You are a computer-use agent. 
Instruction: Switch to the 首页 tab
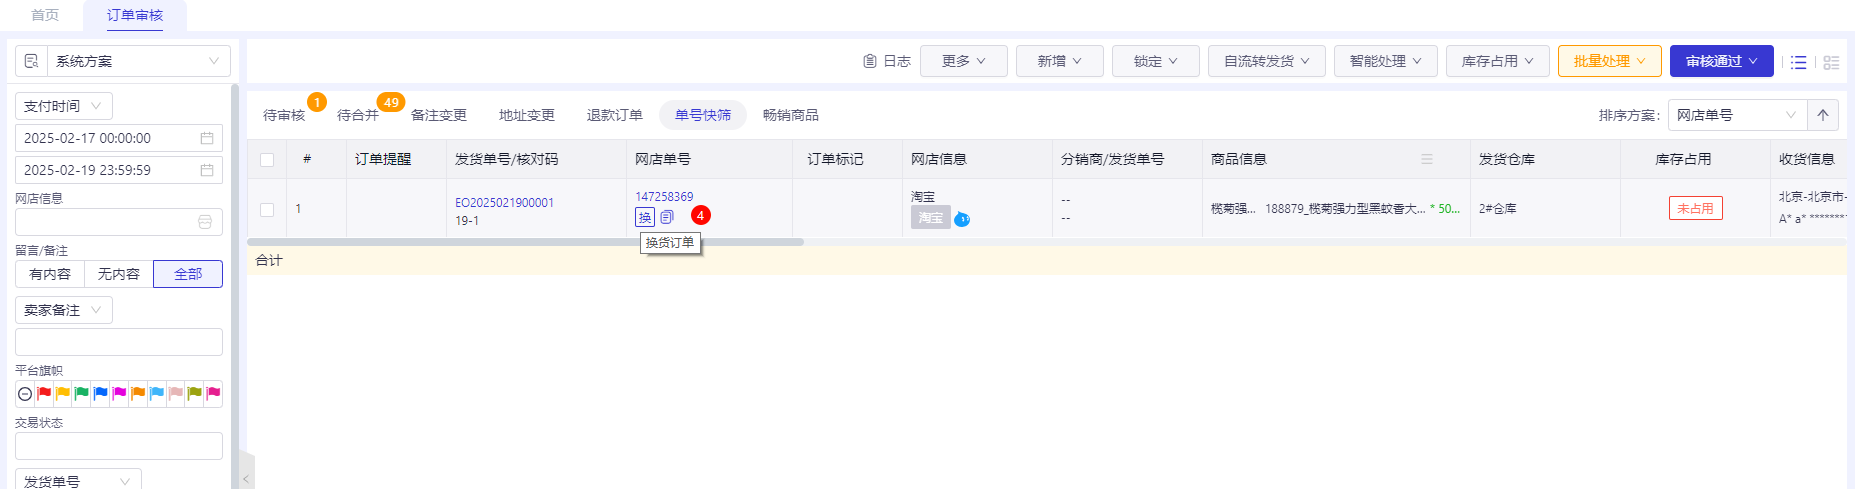coord(45,15)
